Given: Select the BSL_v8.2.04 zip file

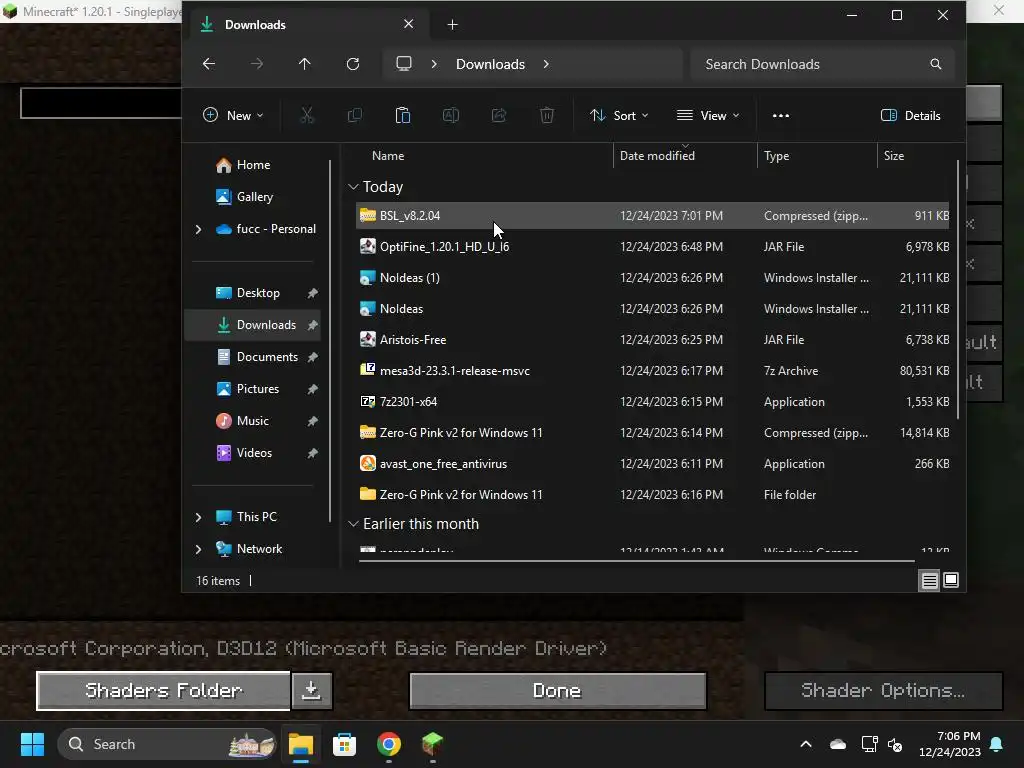Looking at the screenshot, I should tap(652, 216).
